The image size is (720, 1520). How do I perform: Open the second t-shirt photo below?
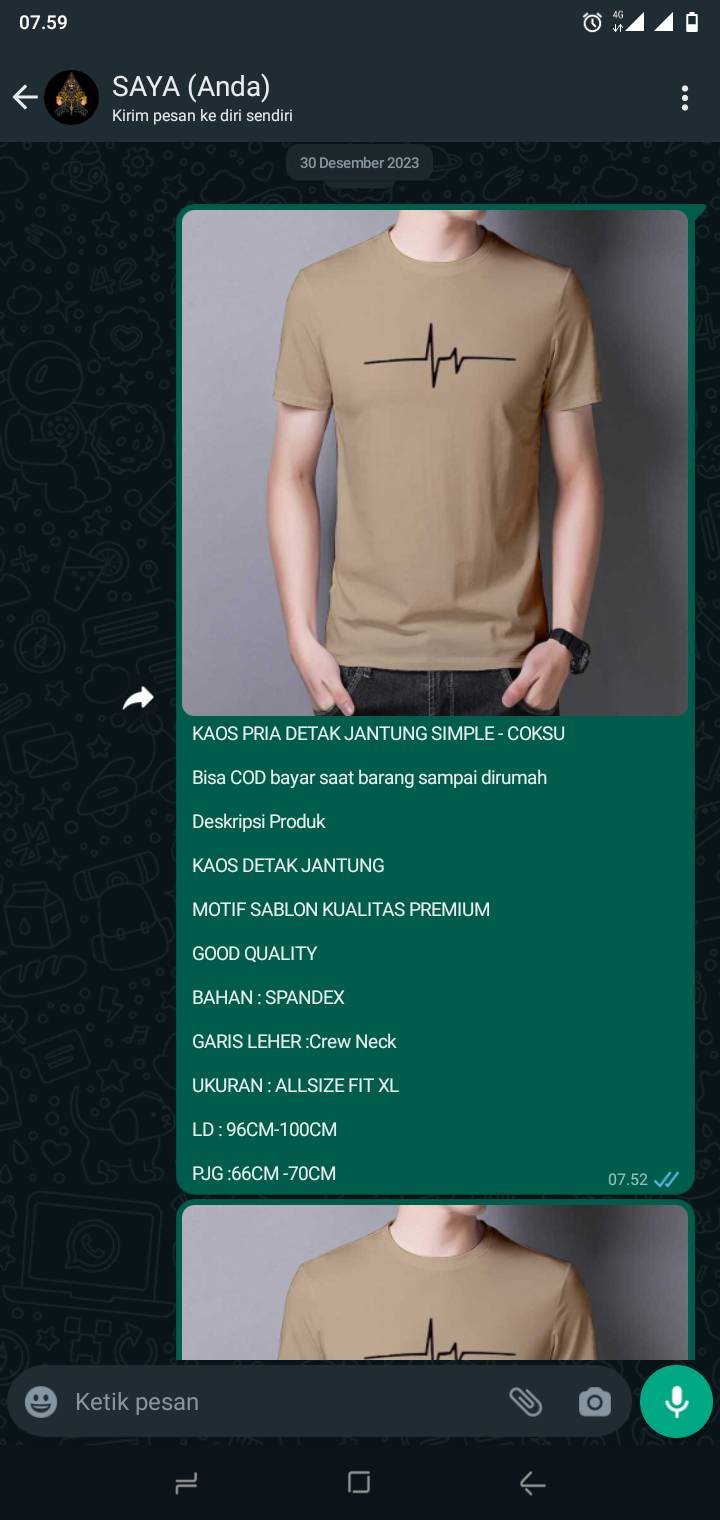point(435,1282)
